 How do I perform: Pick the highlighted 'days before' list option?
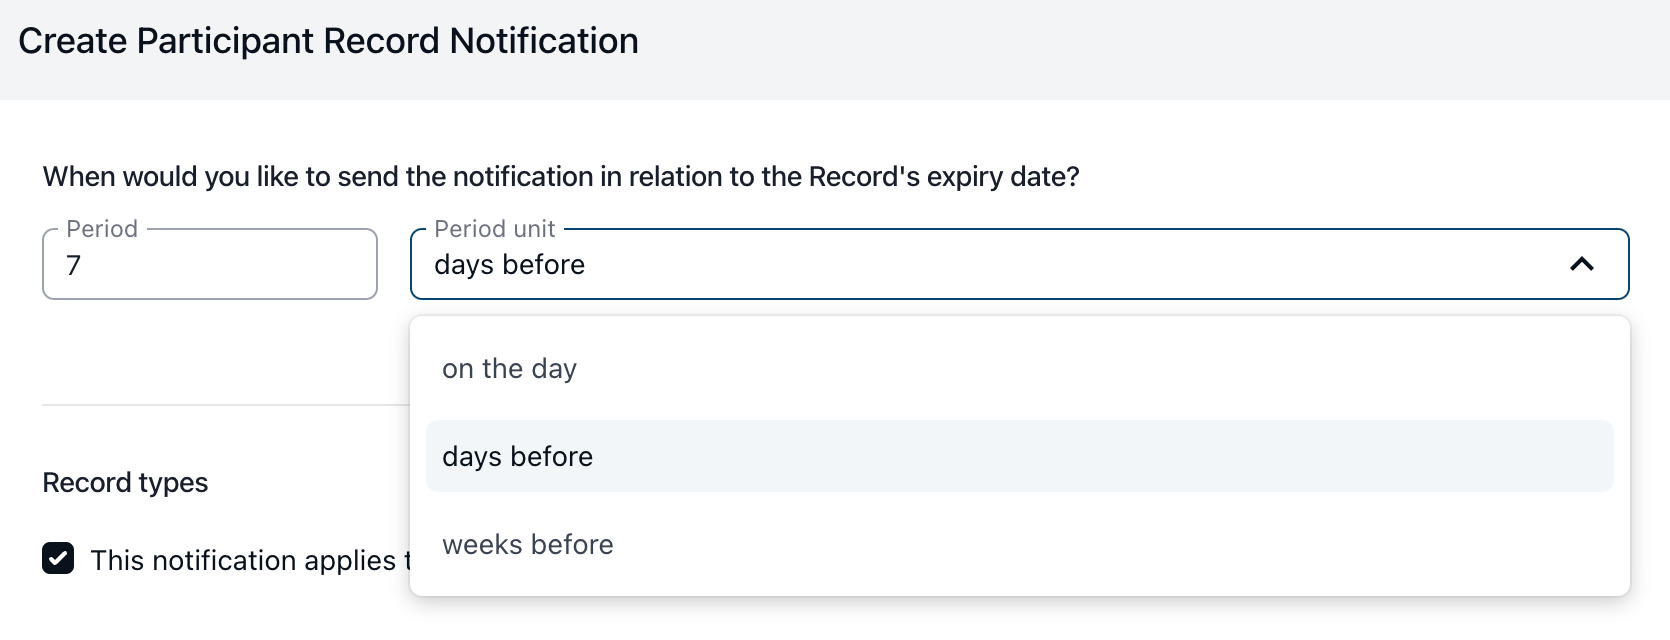point(518,457)
